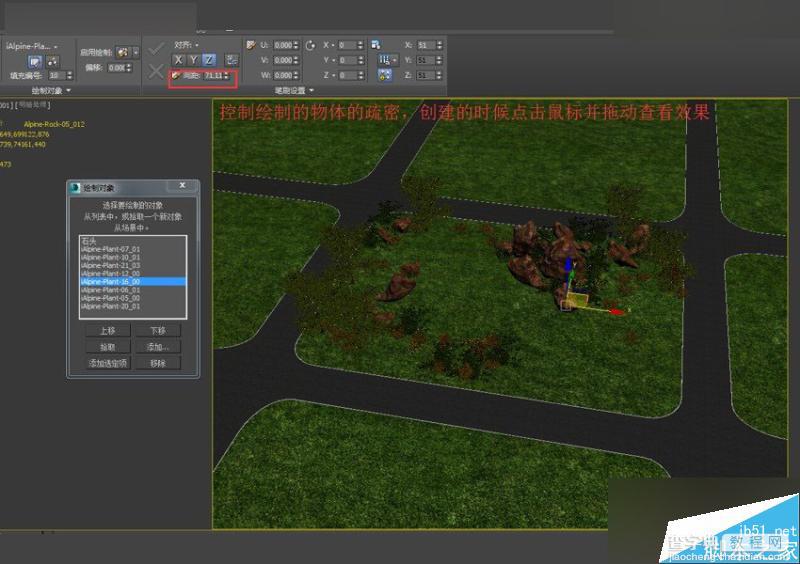
Task: Open the 对齐 align dropdown
Action: (x=187, y=45)
